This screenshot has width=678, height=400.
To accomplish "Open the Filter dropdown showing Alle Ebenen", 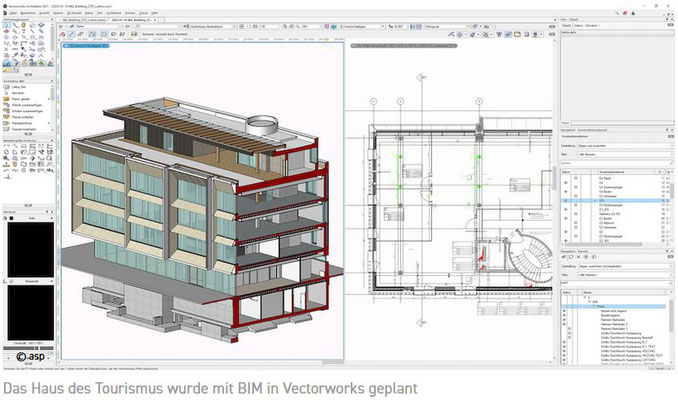I will pyautogui.click(x=625, y=154).
